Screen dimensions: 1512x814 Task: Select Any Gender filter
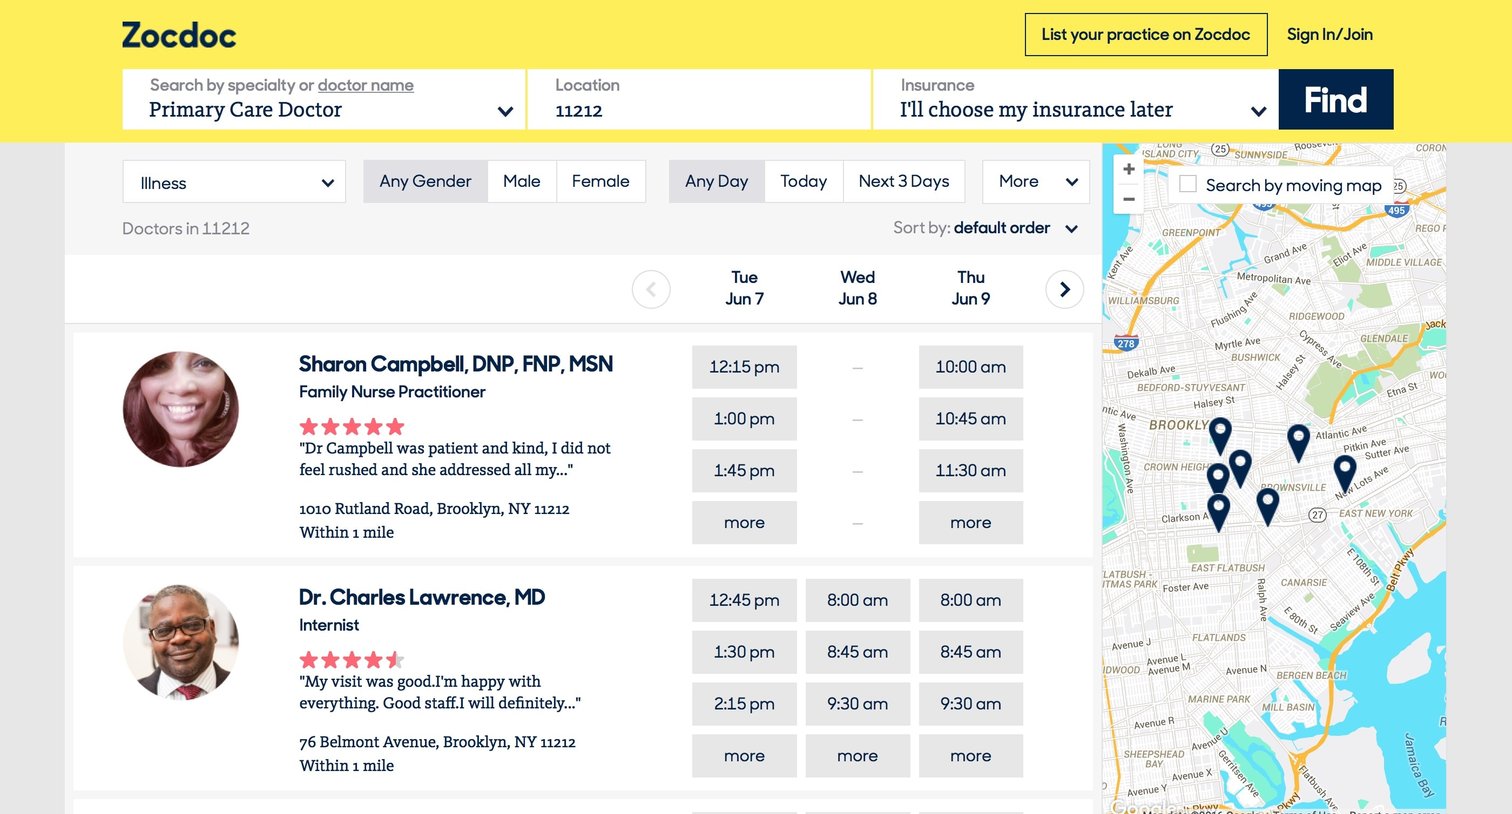tap(425, 181)
